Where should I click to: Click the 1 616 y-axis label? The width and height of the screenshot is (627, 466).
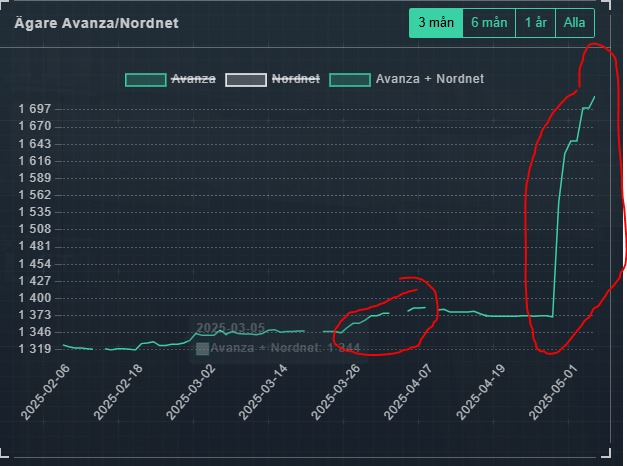(35, 161)
